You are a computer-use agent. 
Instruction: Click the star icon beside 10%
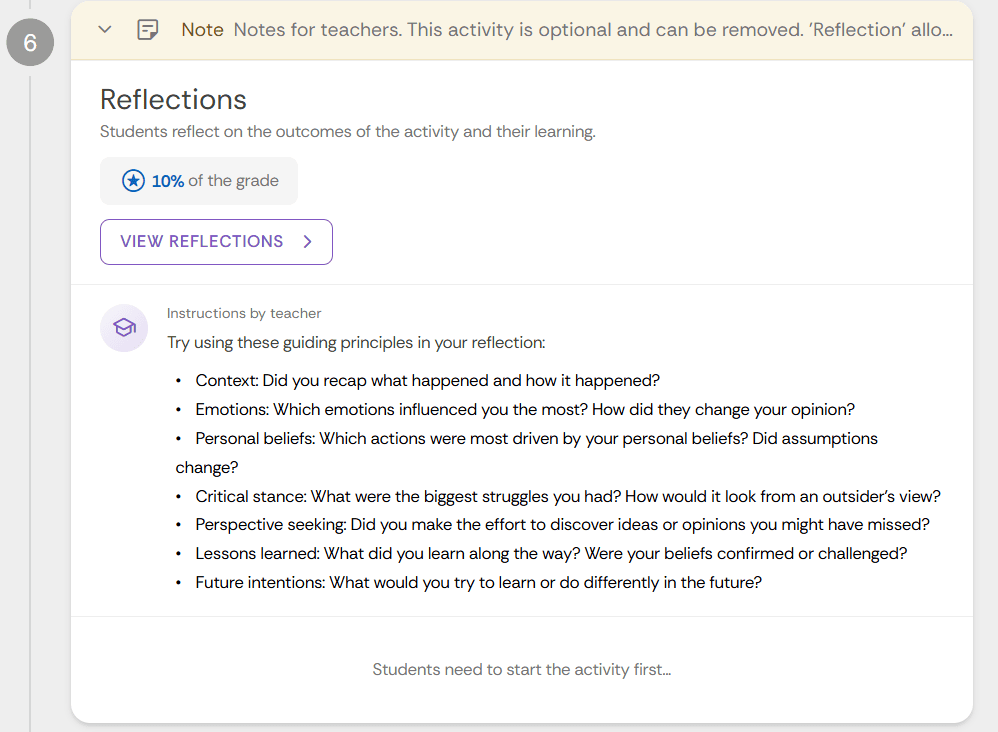point(133,181)
